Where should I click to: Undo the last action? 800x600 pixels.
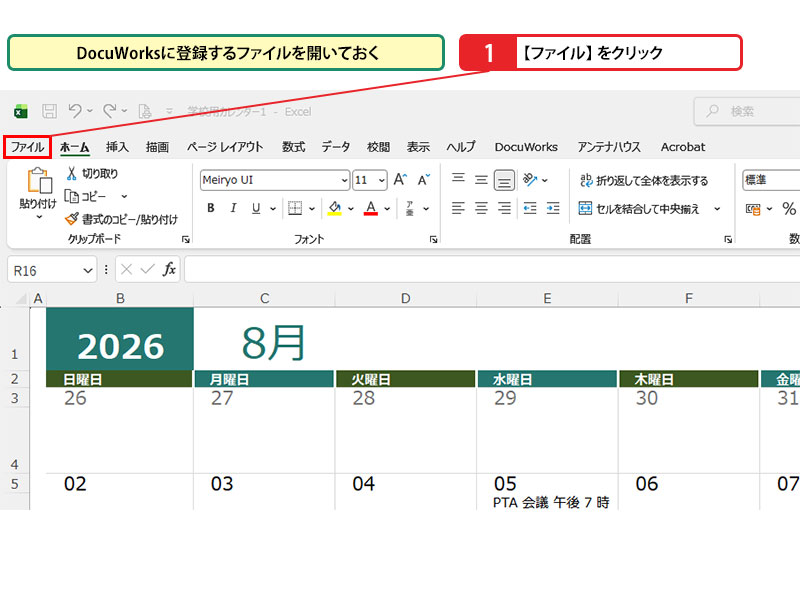tap(76, 111)
